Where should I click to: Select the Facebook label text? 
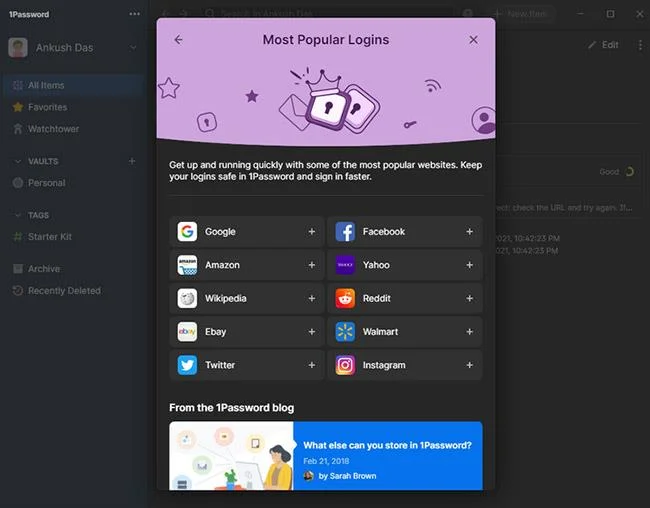coord(384,231)
